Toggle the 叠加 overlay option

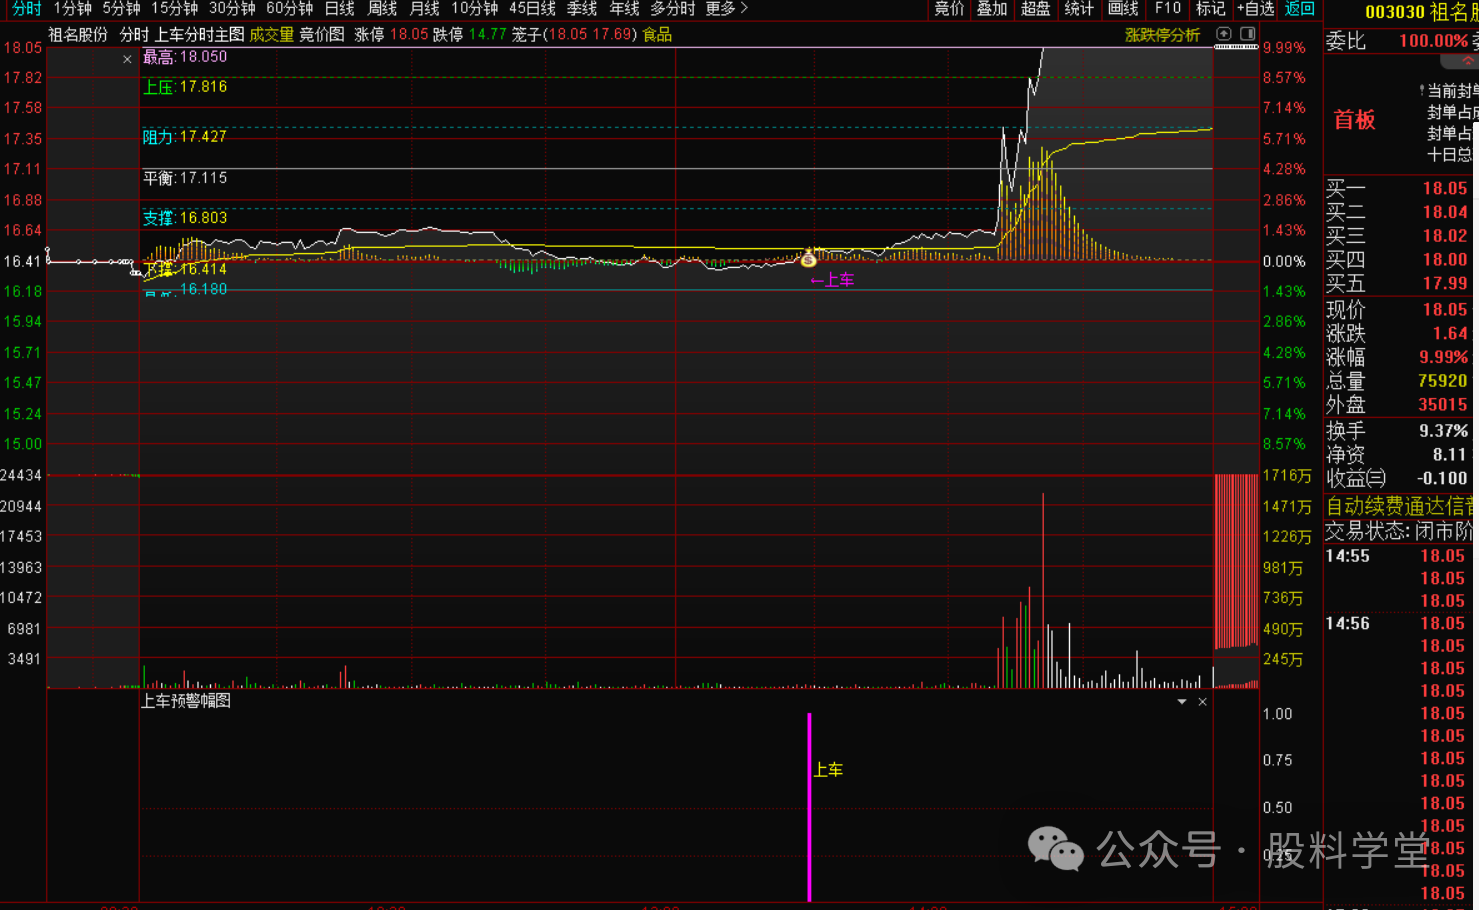tap(991, 9)
